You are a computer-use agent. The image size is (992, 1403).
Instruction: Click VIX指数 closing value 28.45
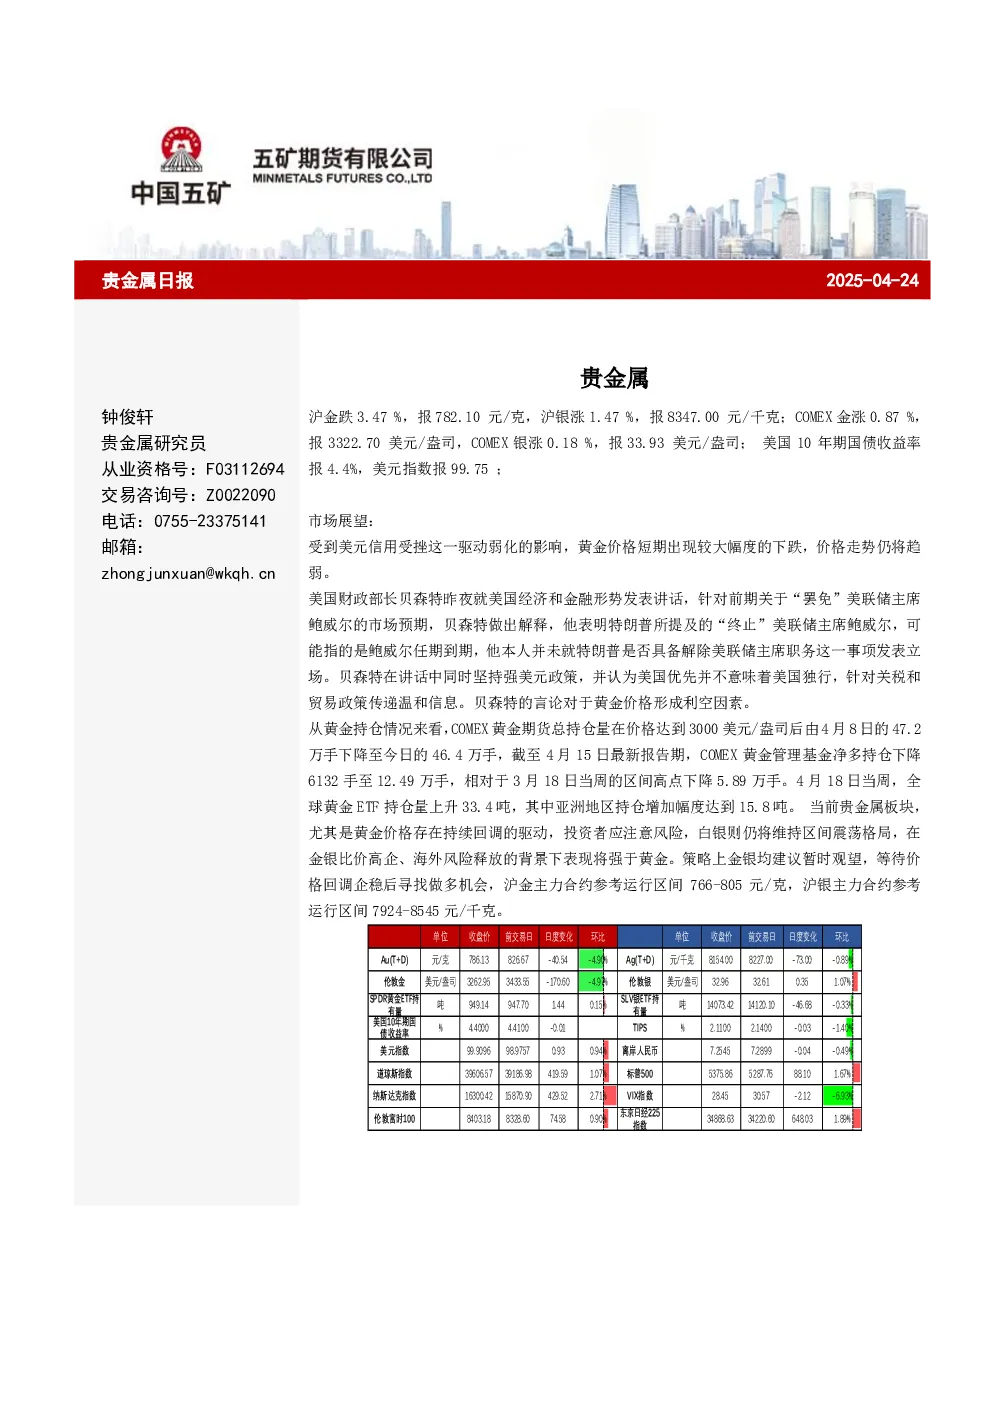pyautogui.click(x=721, y=1097)
